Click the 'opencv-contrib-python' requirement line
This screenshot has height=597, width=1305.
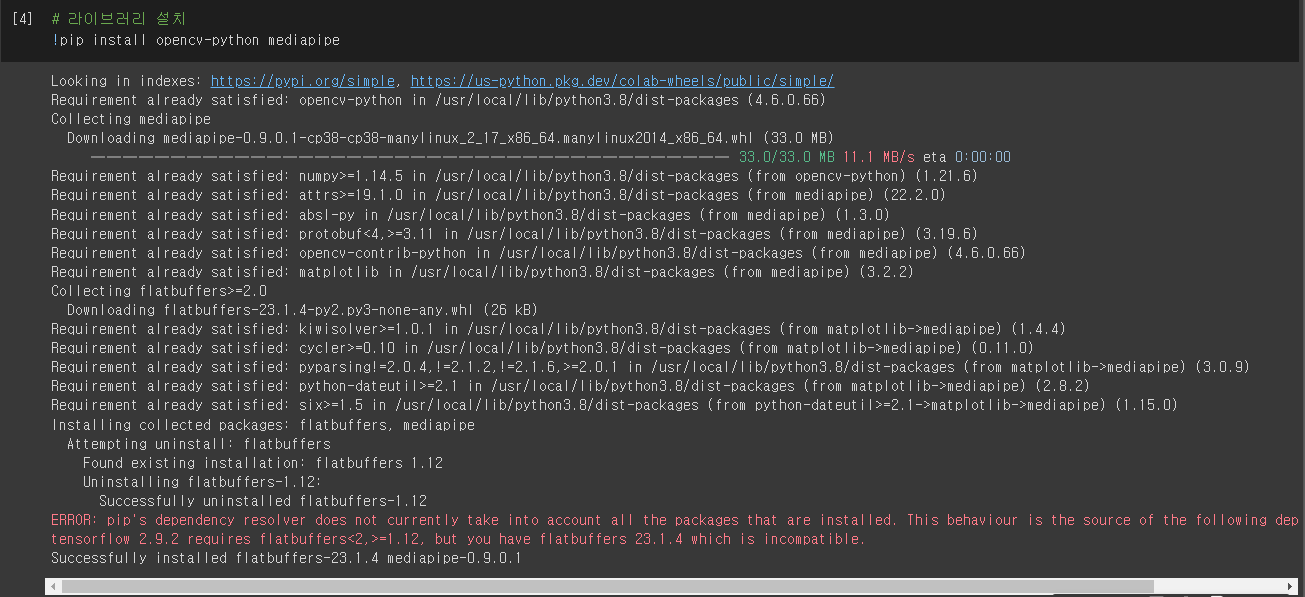point(538,252)
